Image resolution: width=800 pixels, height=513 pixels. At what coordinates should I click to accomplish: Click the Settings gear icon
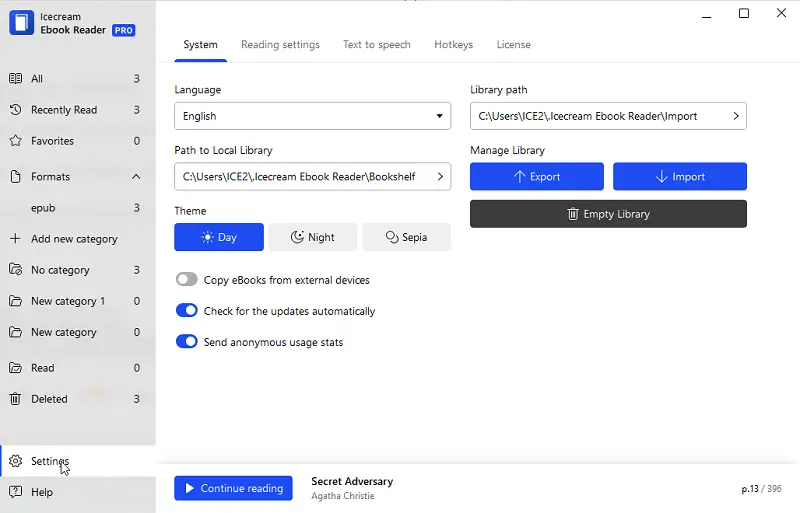coord(15,461)
